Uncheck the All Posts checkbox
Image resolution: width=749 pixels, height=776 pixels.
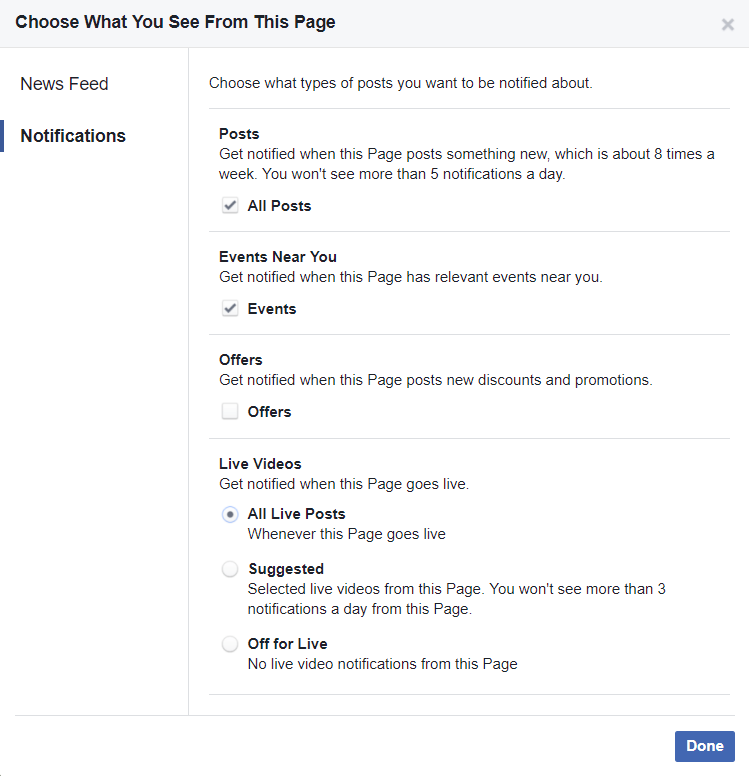pos(230,206)
